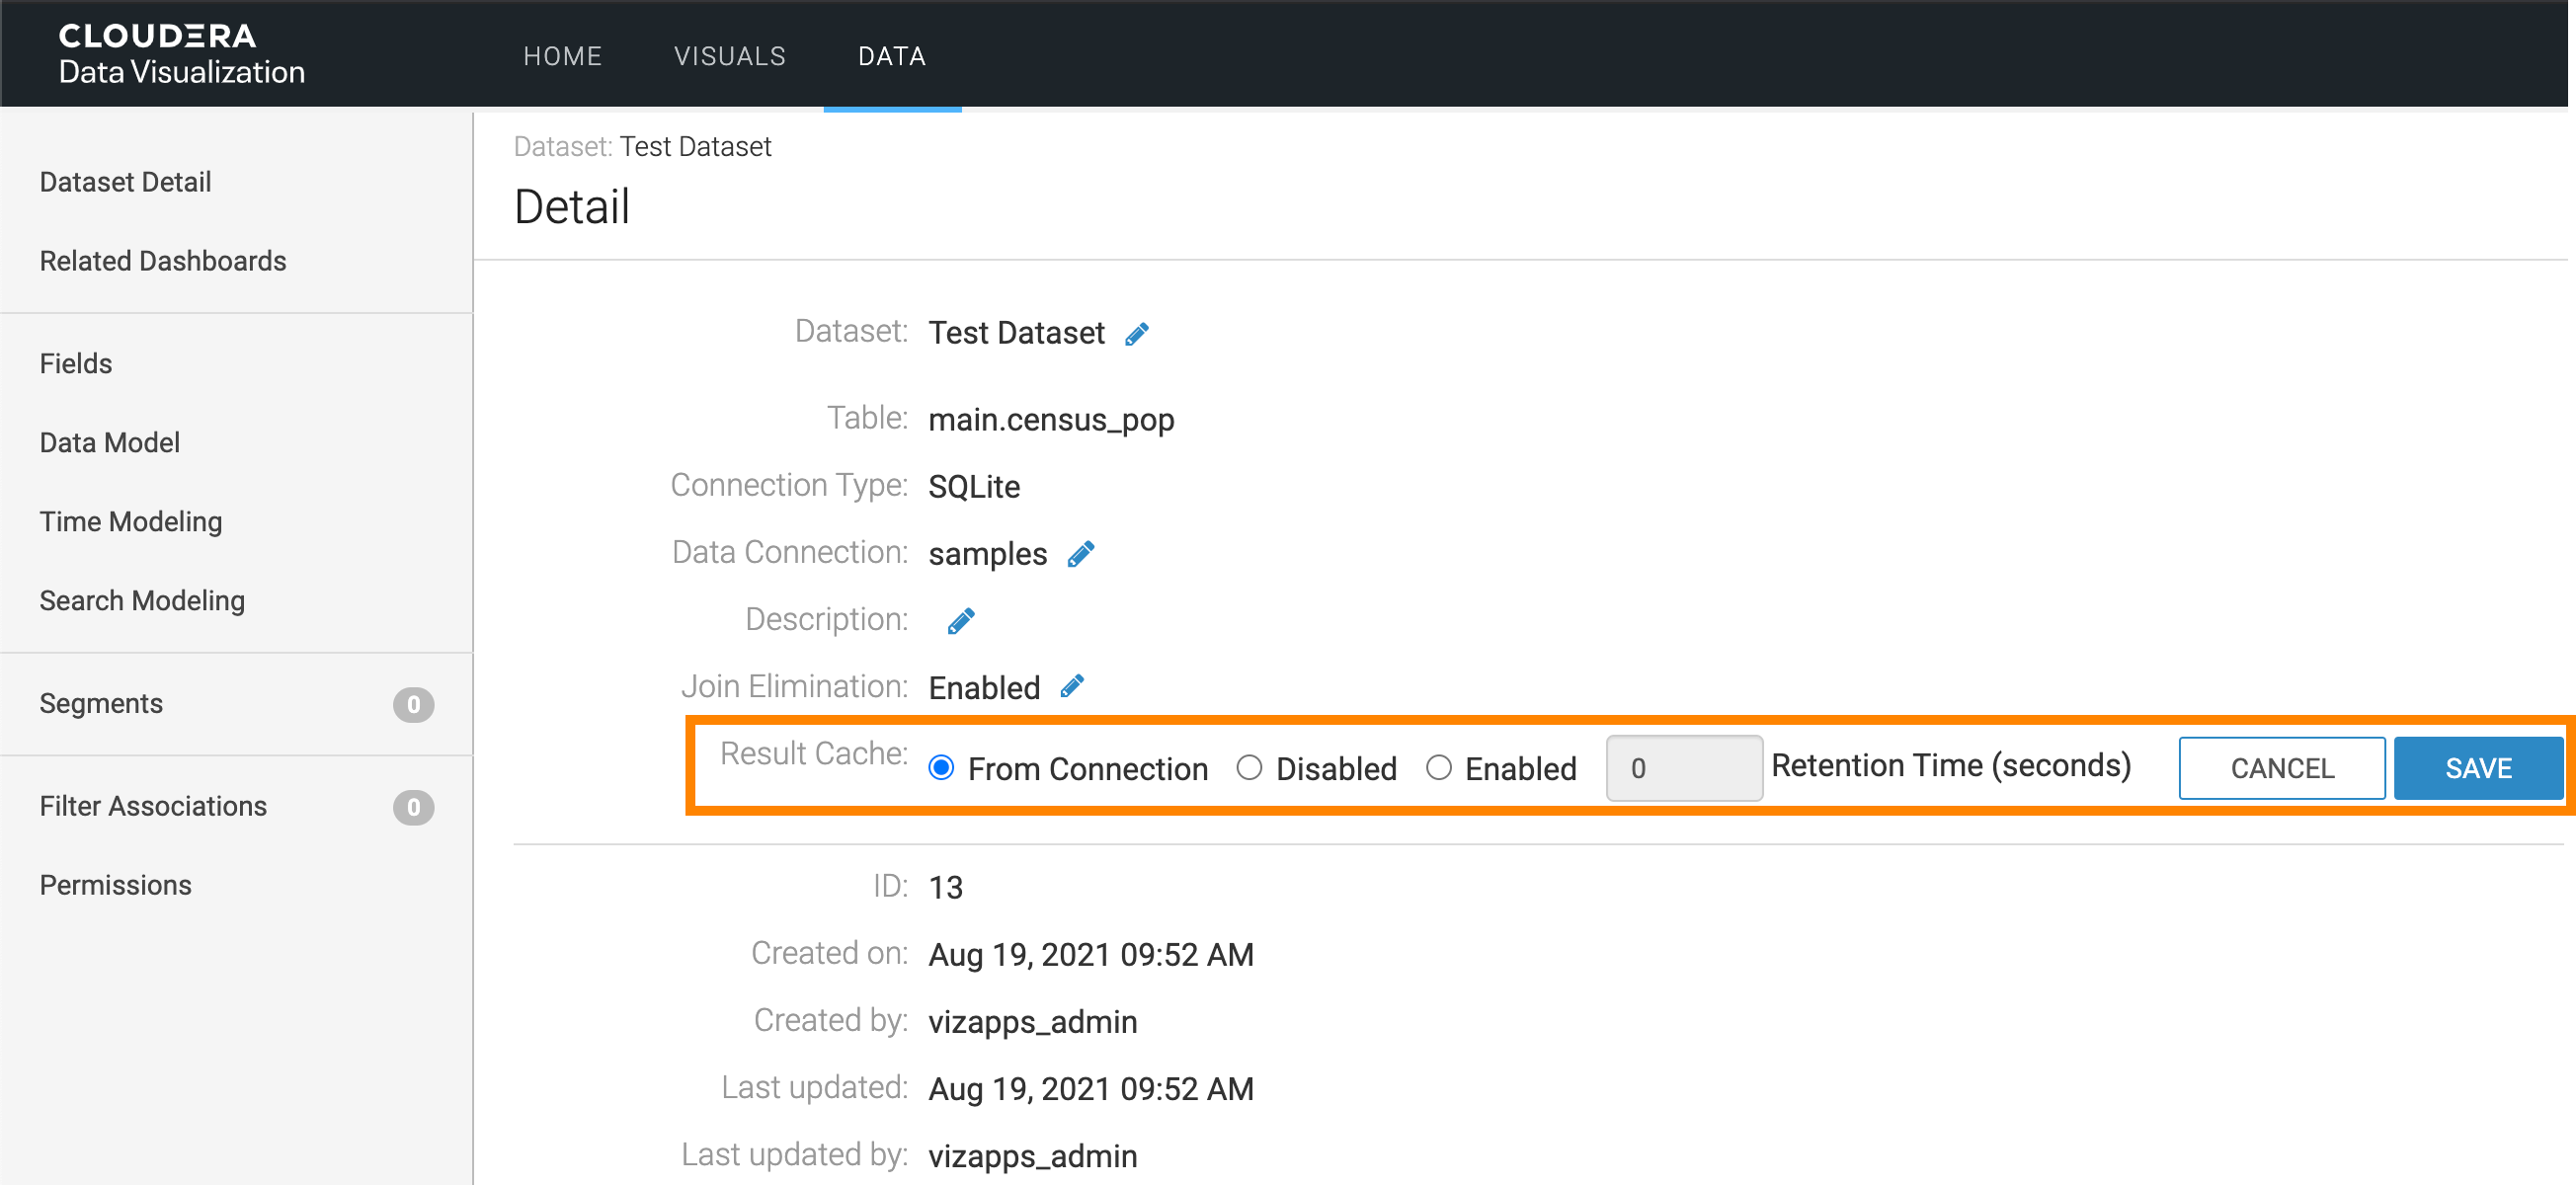Go to Related Dashboards
Screen dimensions: 2576x1185
pos(163,261)
